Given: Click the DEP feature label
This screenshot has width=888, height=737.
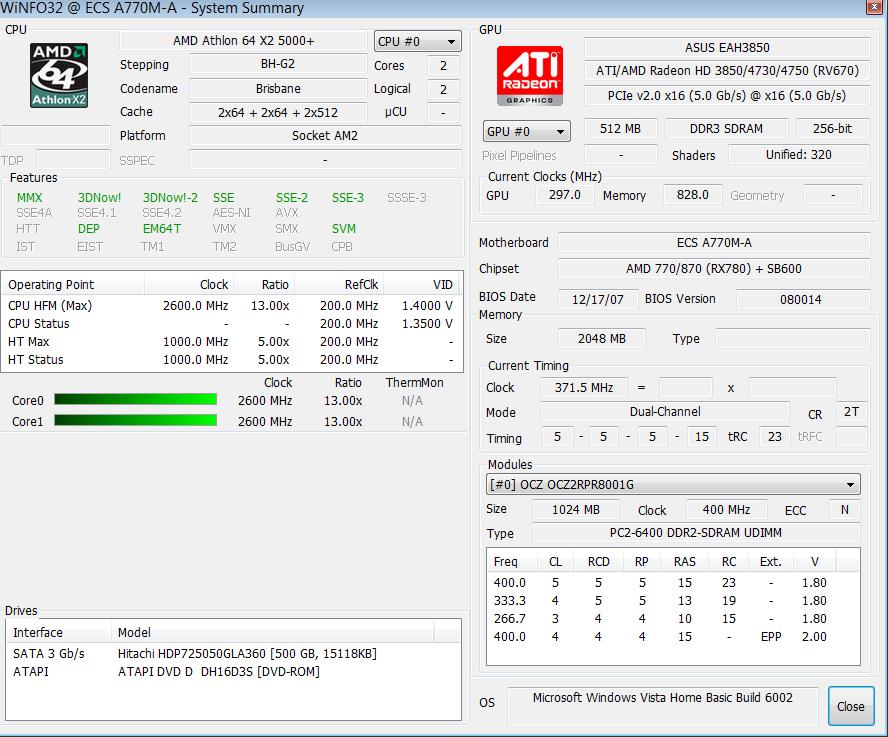Looking at the screenshot, I should pyautogui.click(x=88, y=229).
